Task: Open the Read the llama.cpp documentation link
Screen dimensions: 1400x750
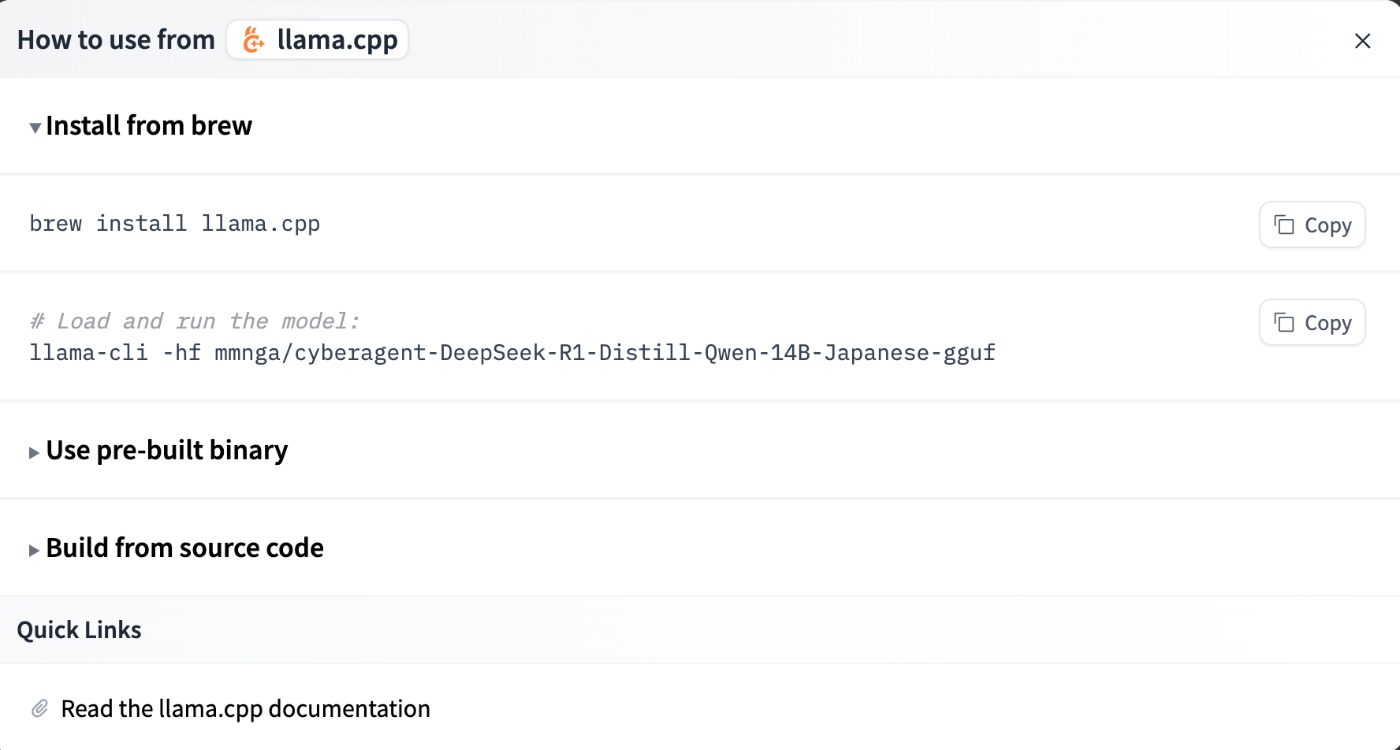Action: [x=246, y=708]
